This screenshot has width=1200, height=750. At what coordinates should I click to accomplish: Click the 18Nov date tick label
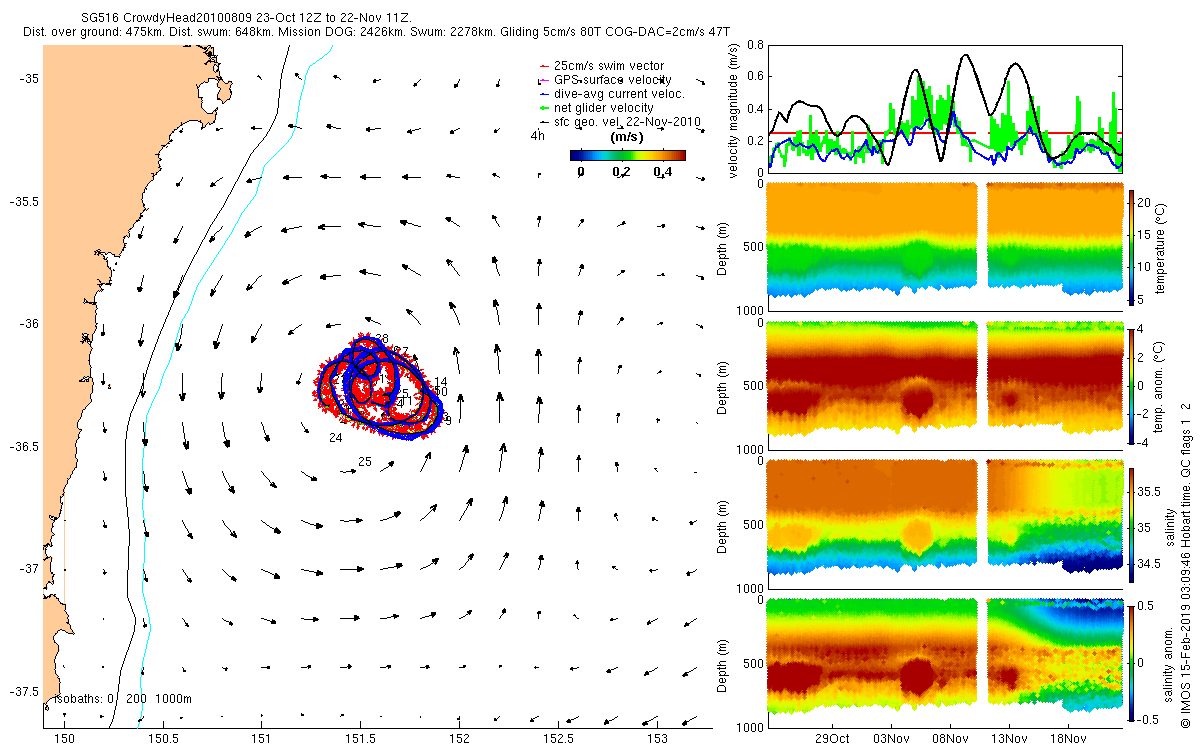point(1067,739)
